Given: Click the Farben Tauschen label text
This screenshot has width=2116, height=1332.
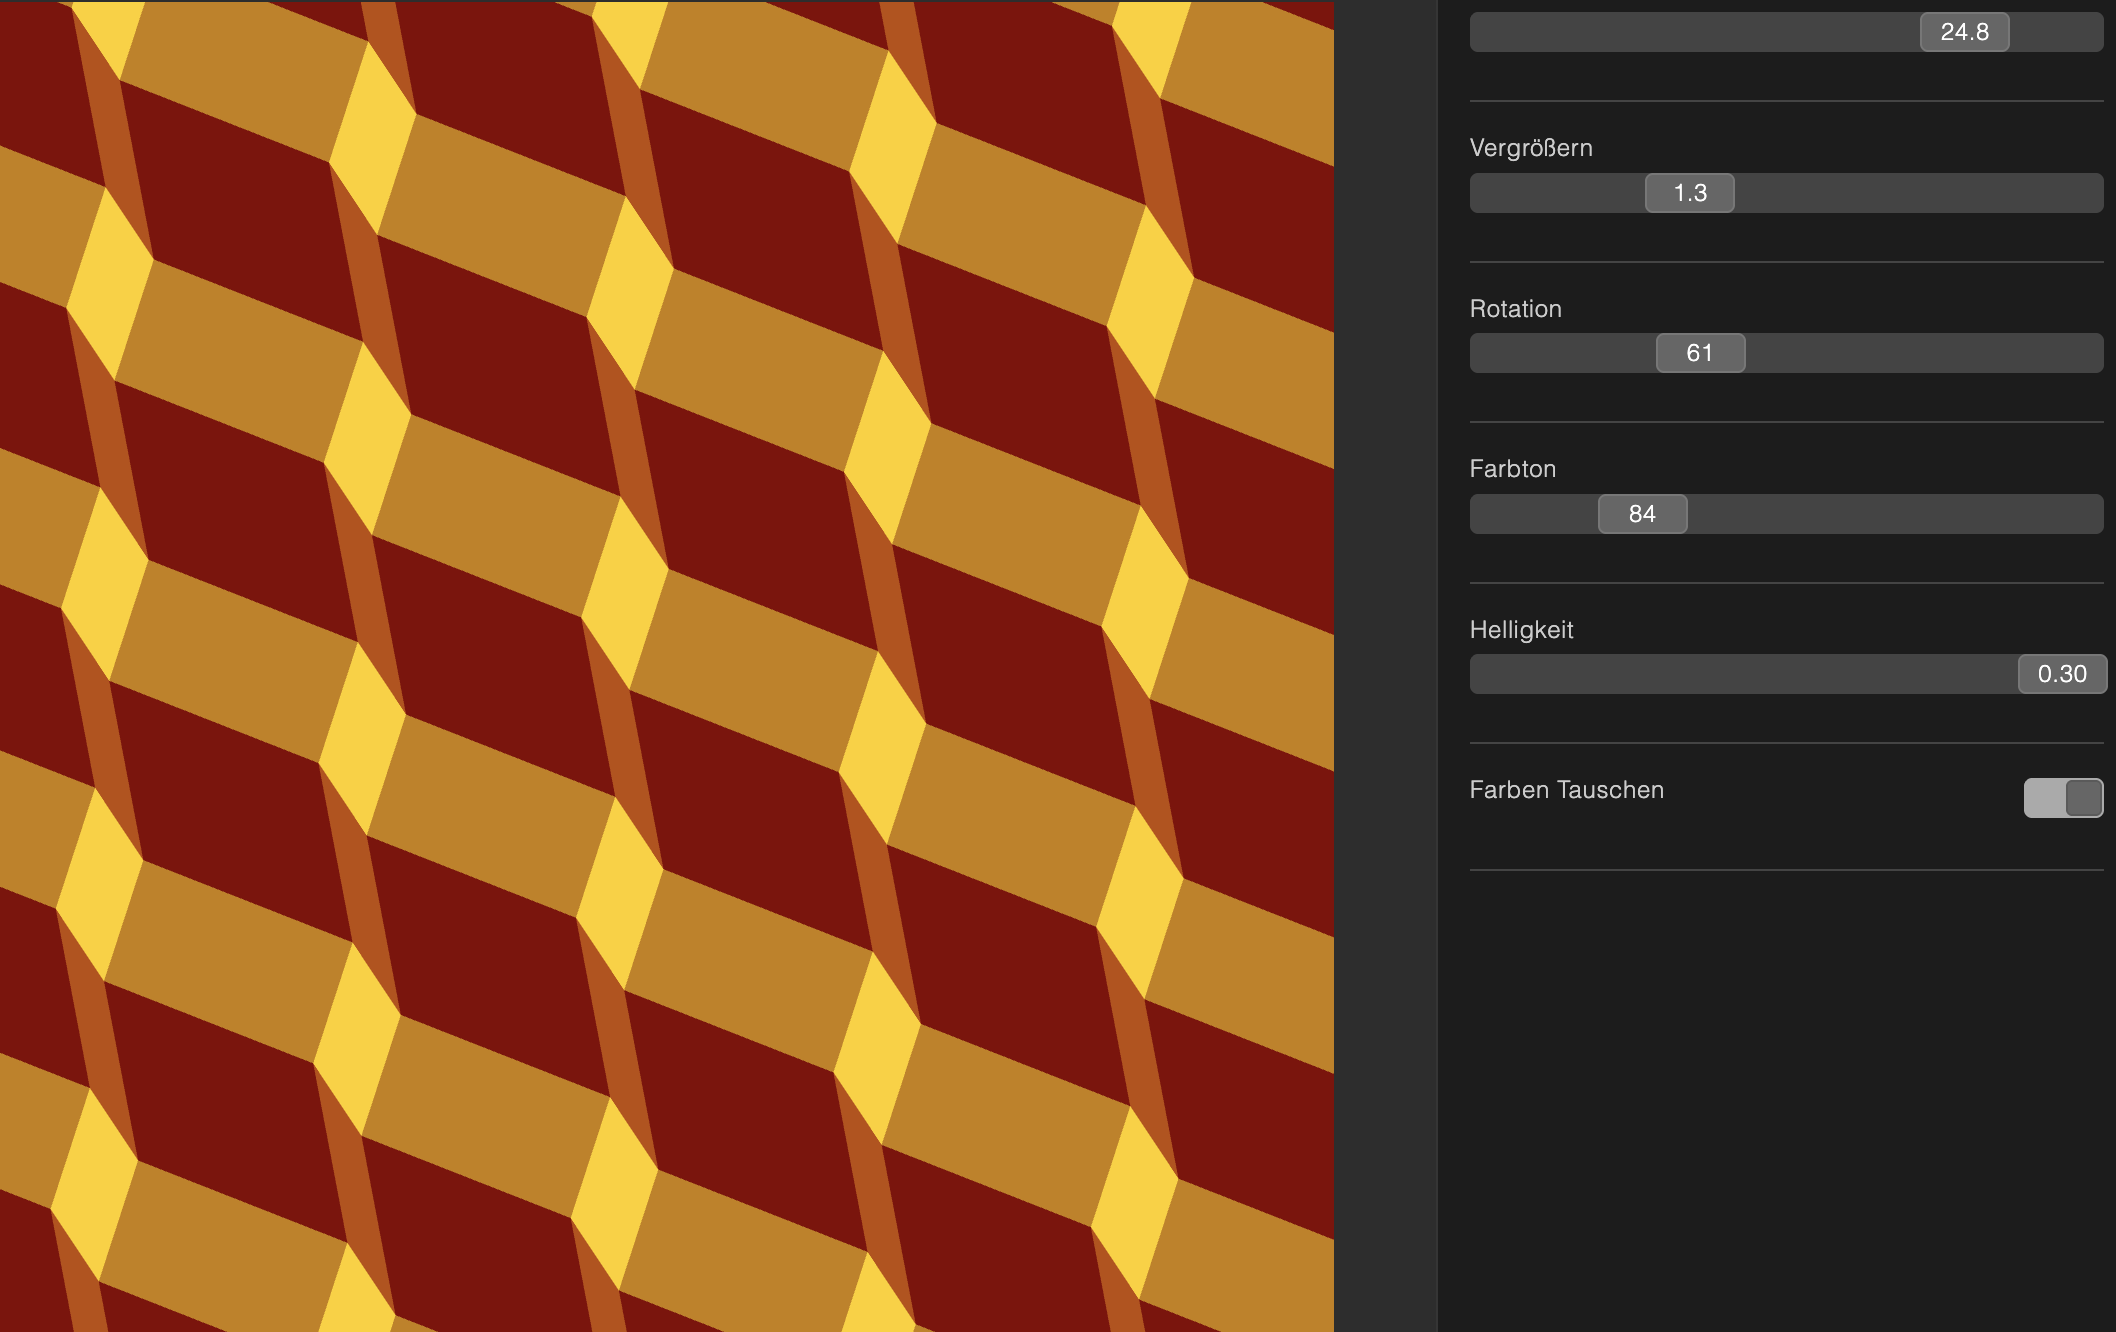Looking at the screenshot, I should 1566,790.
